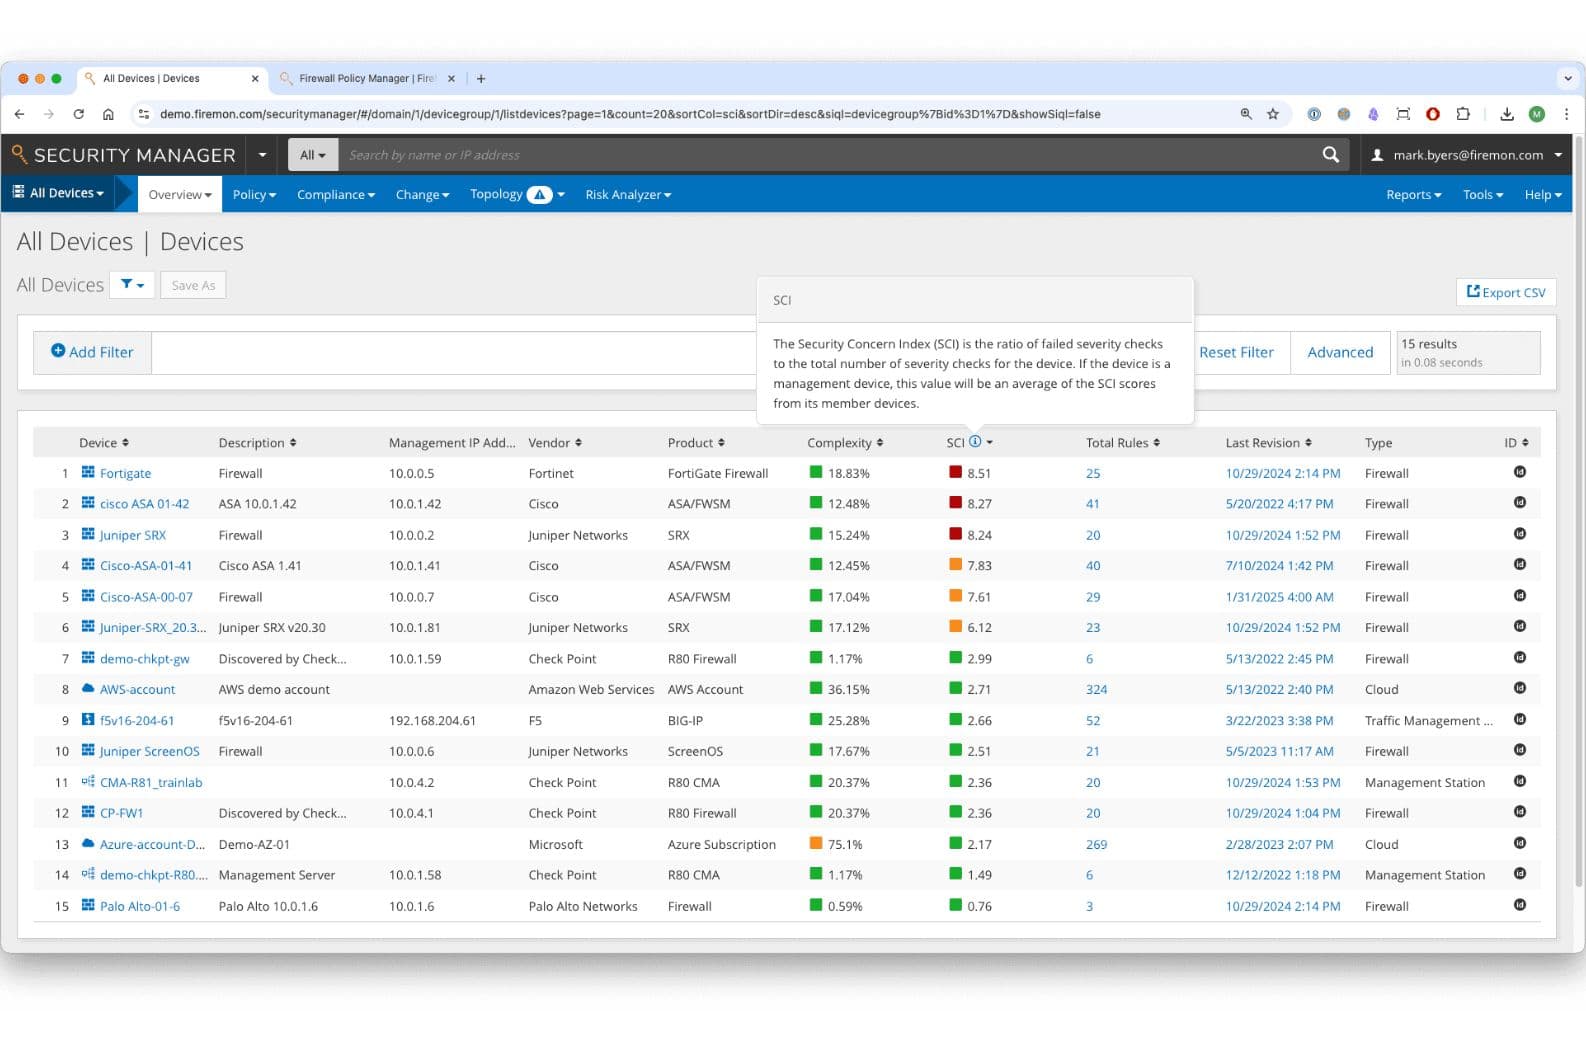Switch to Firewall Policy Manager browser tab
Viewport: 1586px width, 1058px height.
[x=367, y=79]
